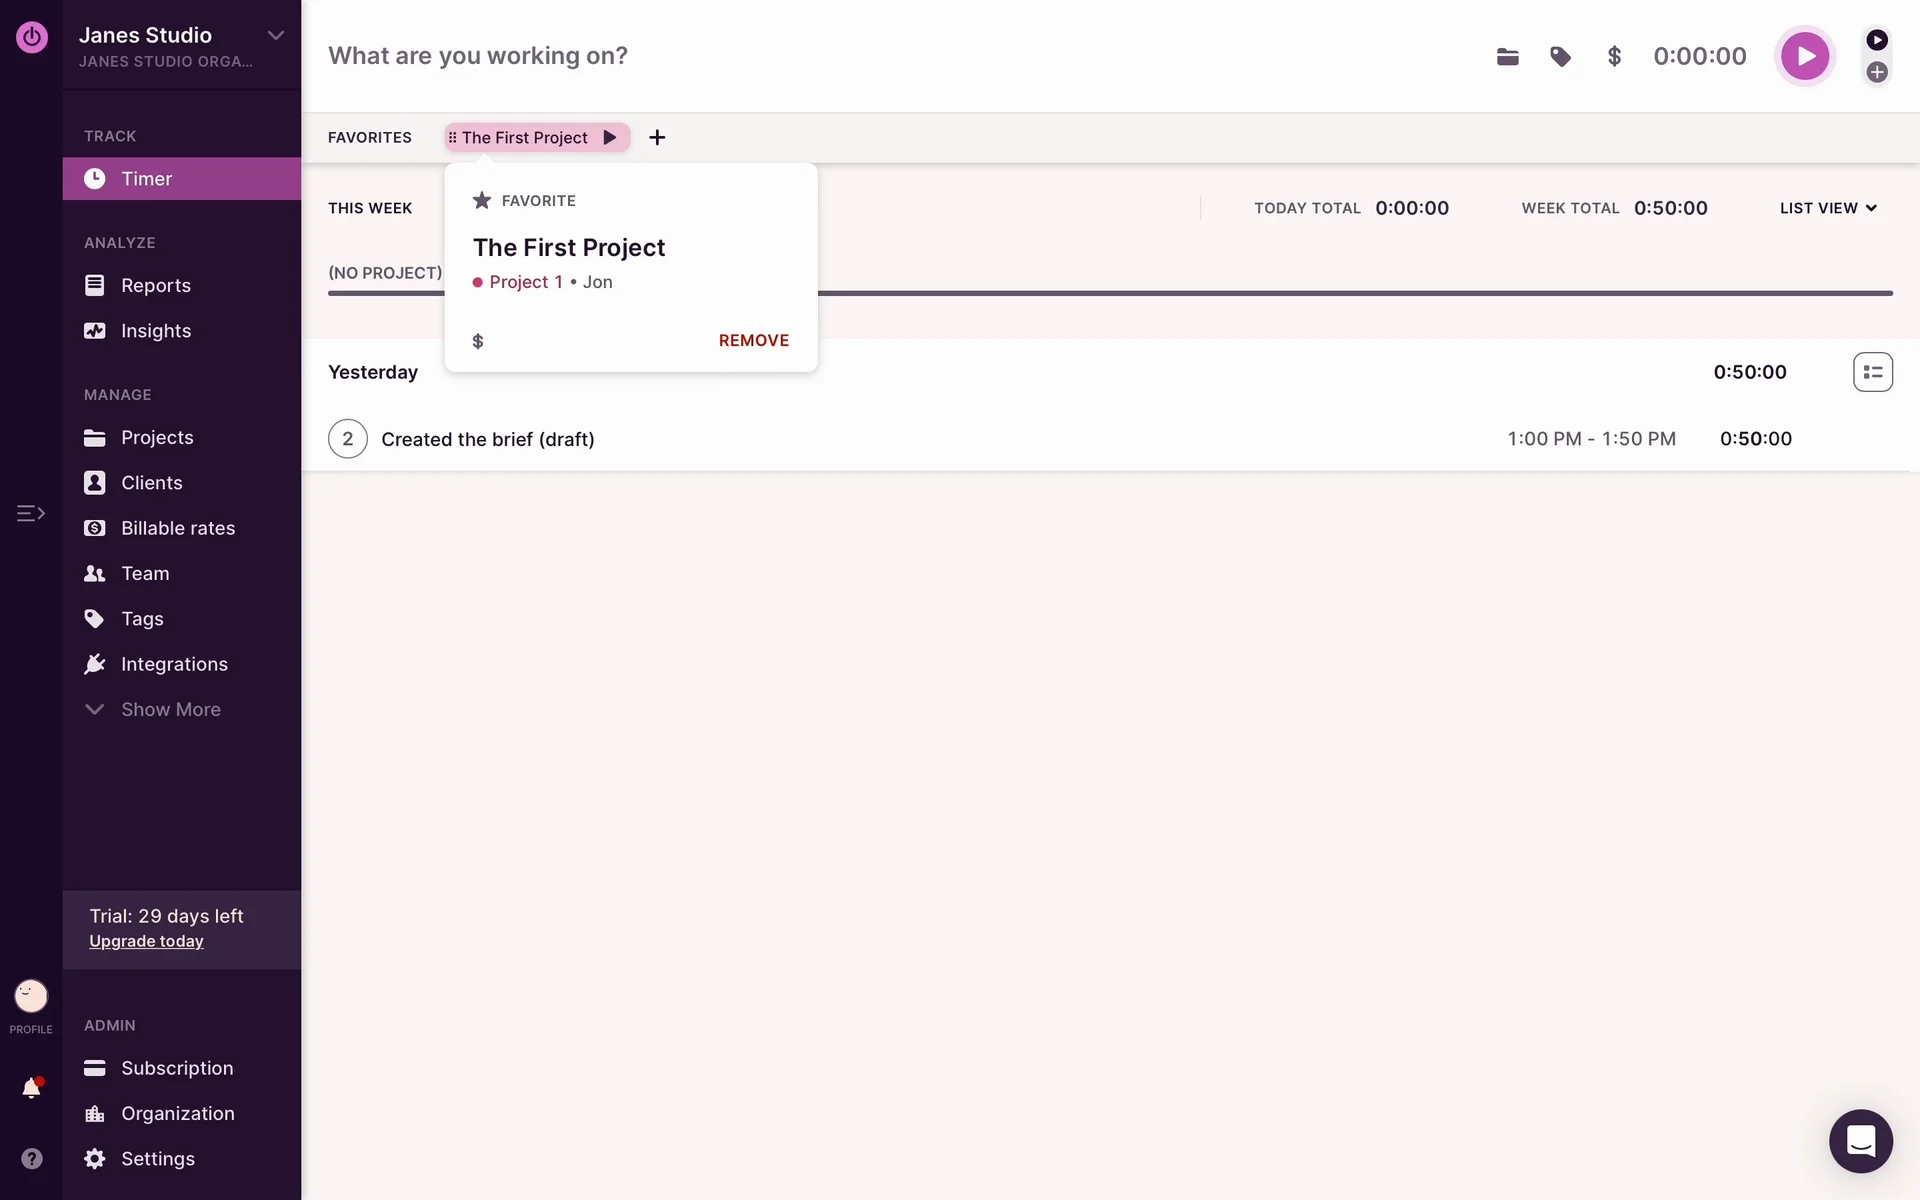Open the chat support bubble
1920x1200 pixels.
pos(1860,1141)
